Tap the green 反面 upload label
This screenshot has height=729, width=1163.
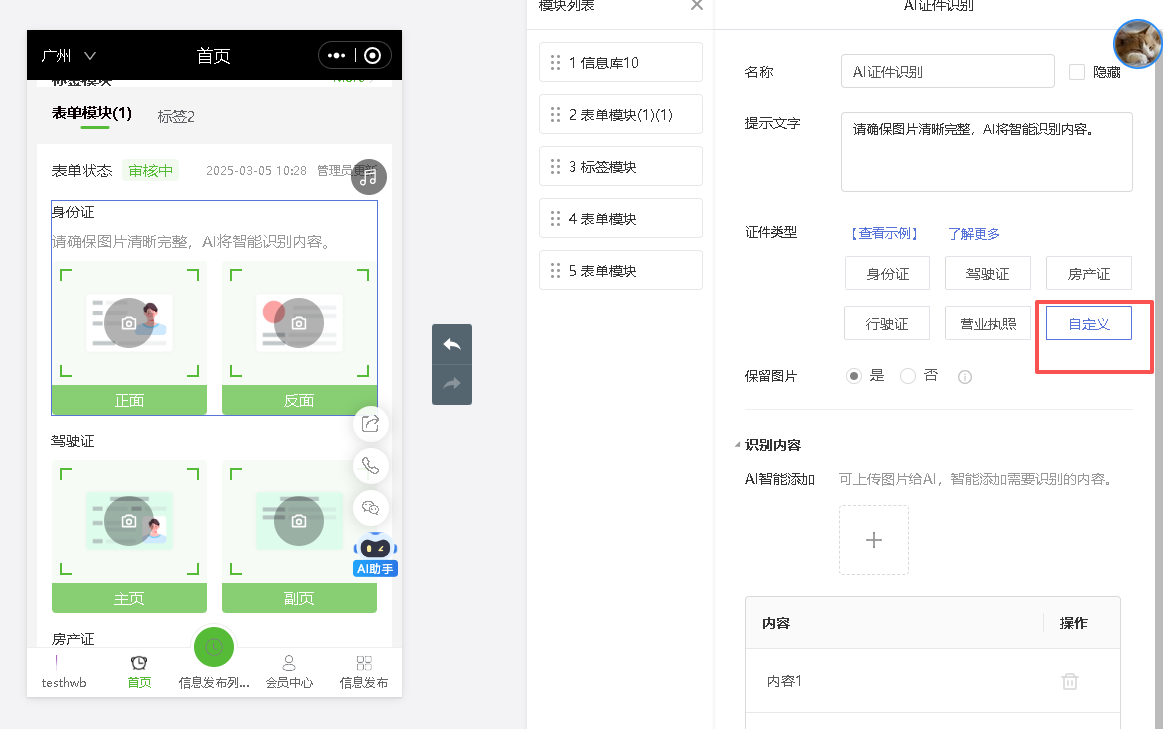click(x=299, y=400)
